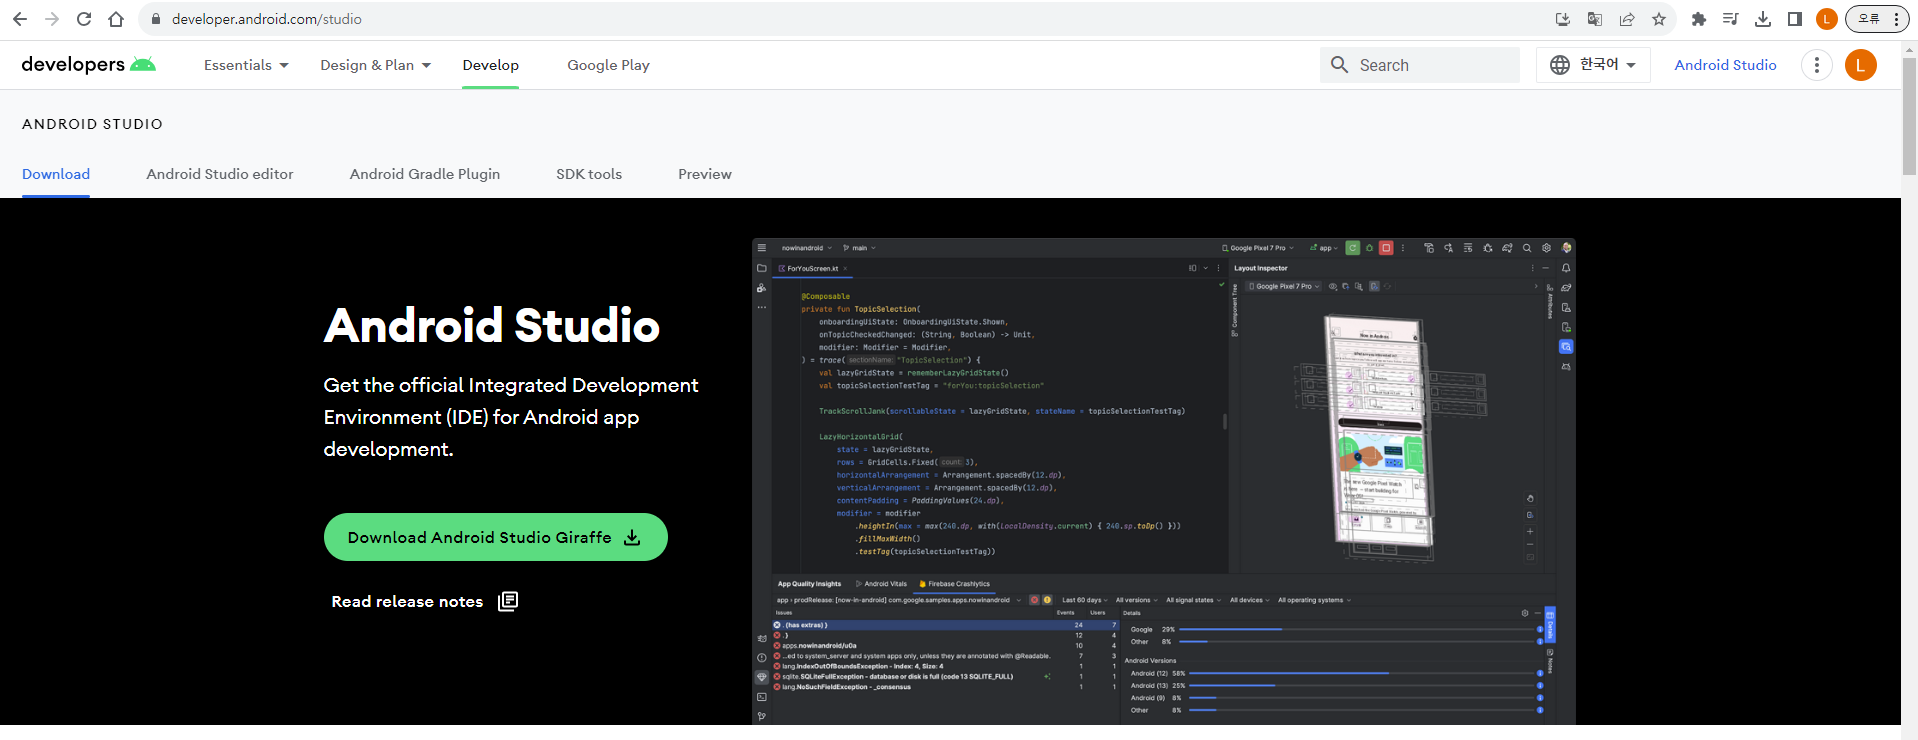1918x740 pixels.
Task: Expand the Design & Plan menu
Action: click(x=375, y=65)
